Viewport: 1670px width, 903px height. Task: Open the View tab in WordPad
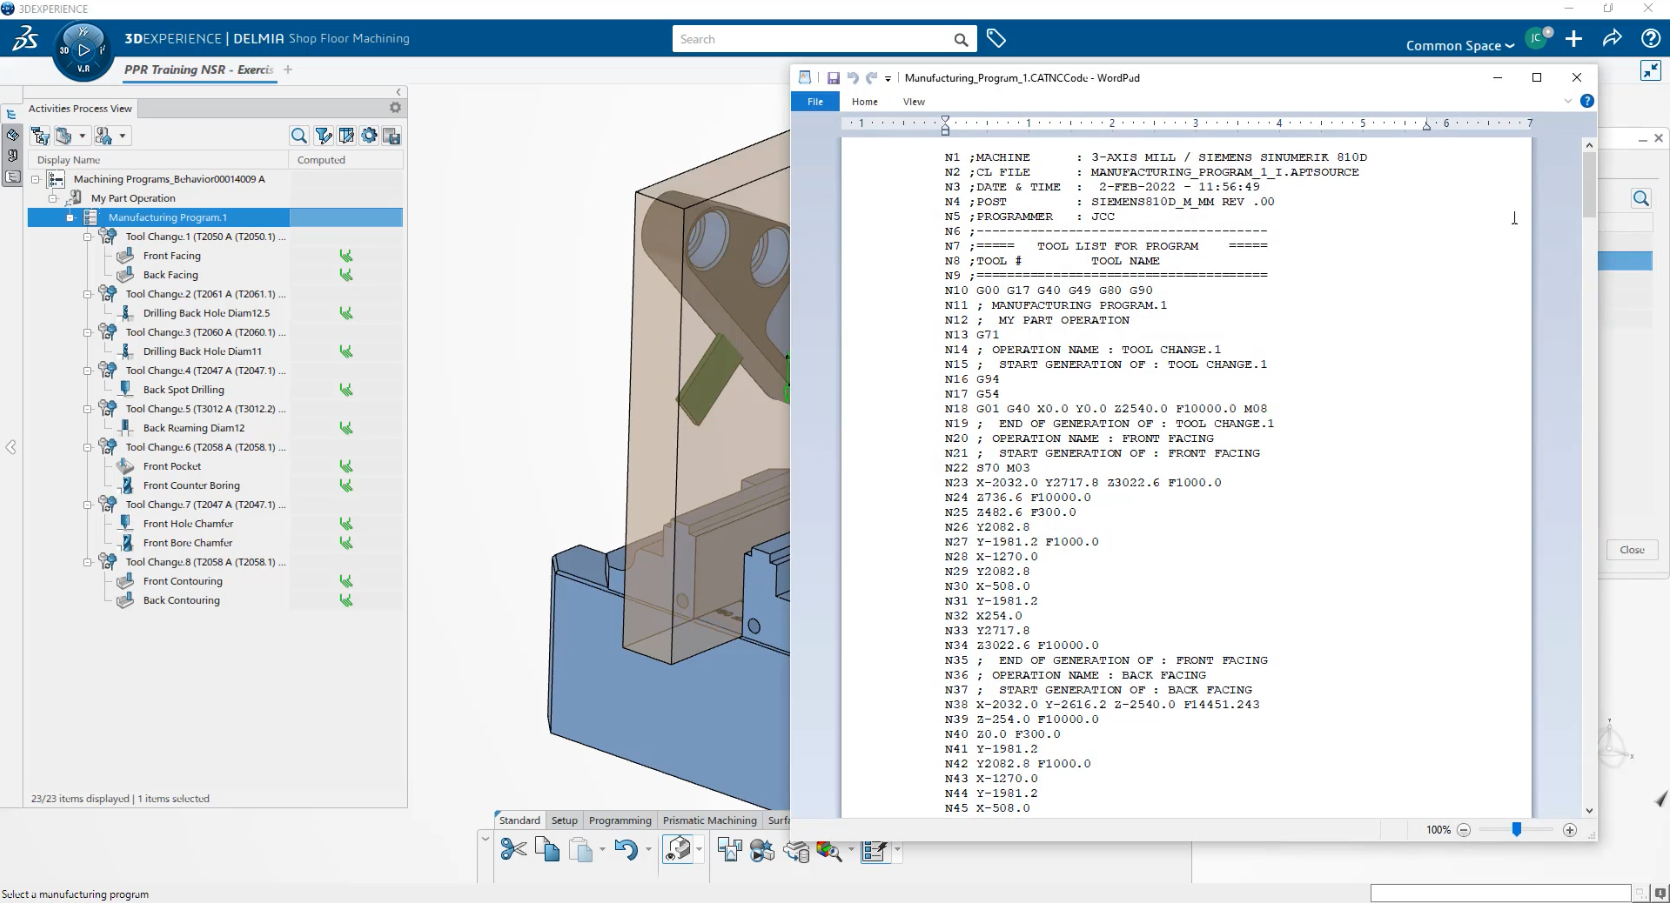point(914,101)
